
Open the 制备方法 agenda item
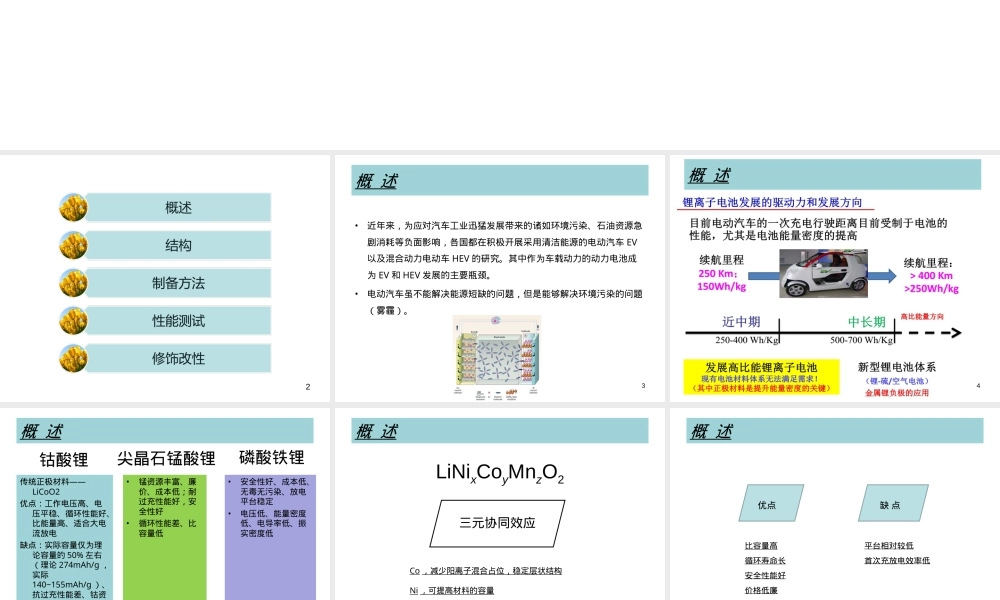tap(179, 283)
